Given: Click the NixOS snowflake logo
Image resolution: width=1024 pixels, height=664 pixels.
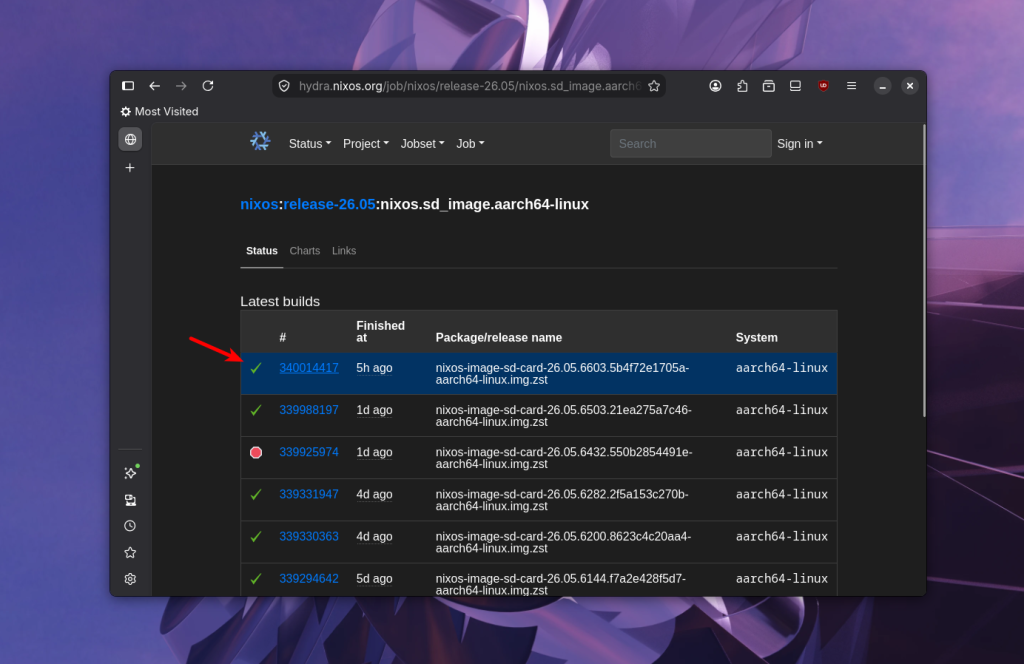Looking at the screenshot, I should 260,141.
